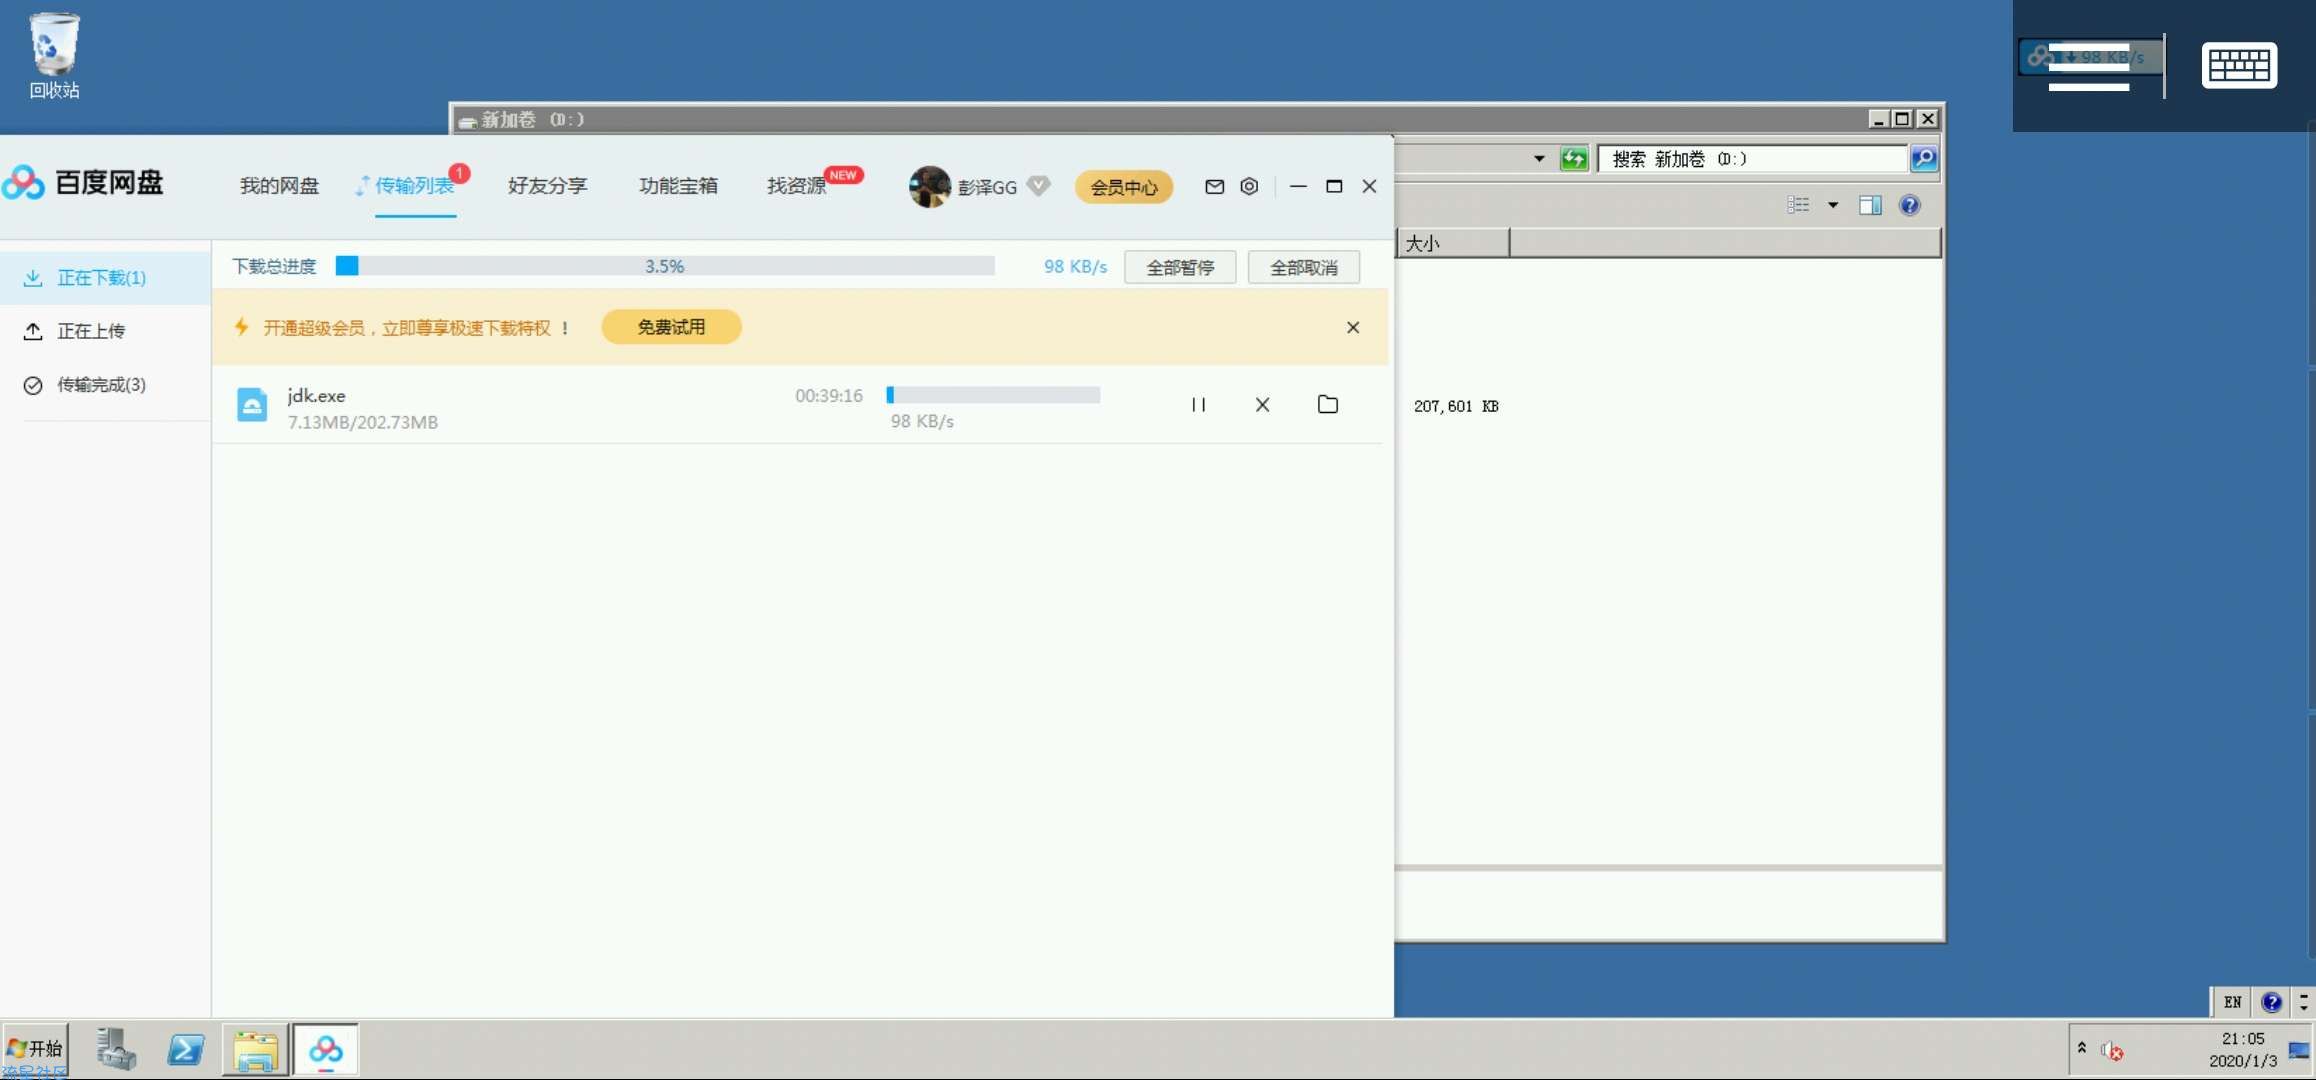Click the membership diamond badge icon
This screenshot has width=2316, height=1080.
(1039, 185)
